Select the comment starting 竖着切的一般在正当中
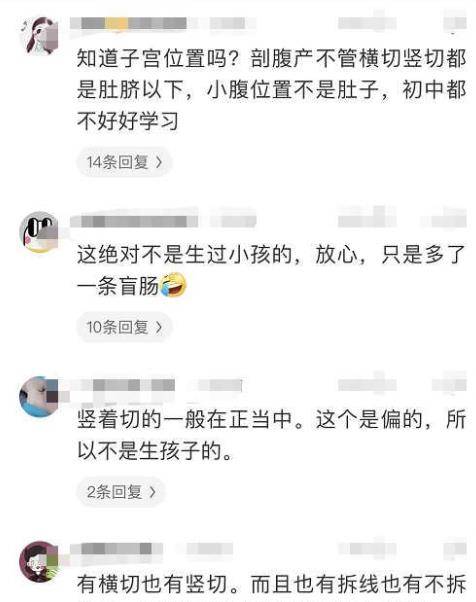 pos(271,435)
